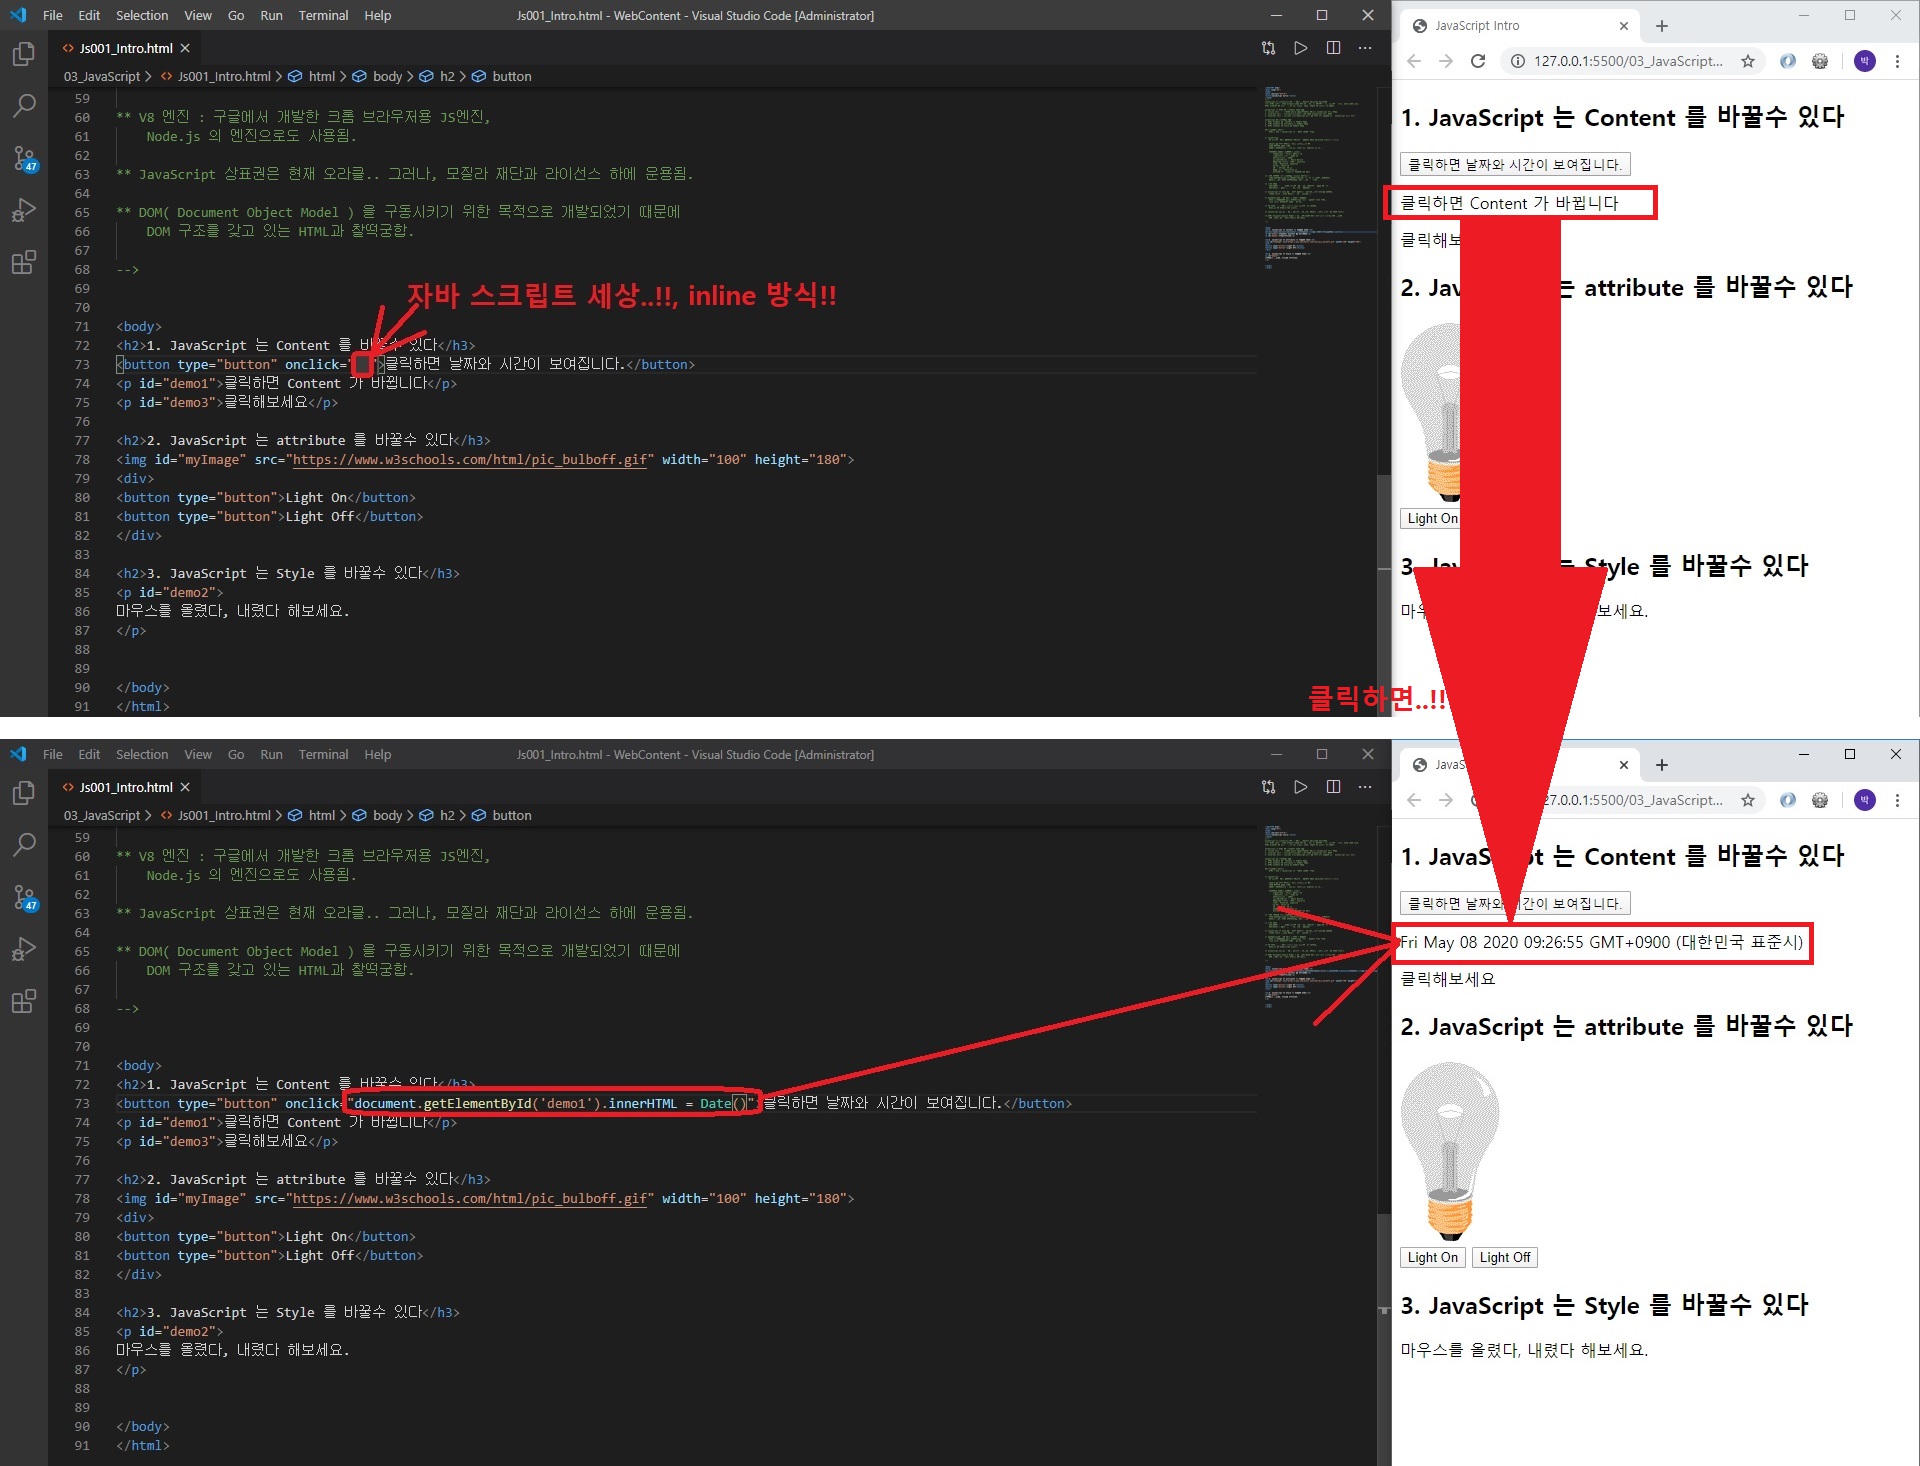Open Chrome three-dot menu in bottom browser
Image resolution: width=1920 pixels, height=1466 pixels.
tap(1897, 800)
